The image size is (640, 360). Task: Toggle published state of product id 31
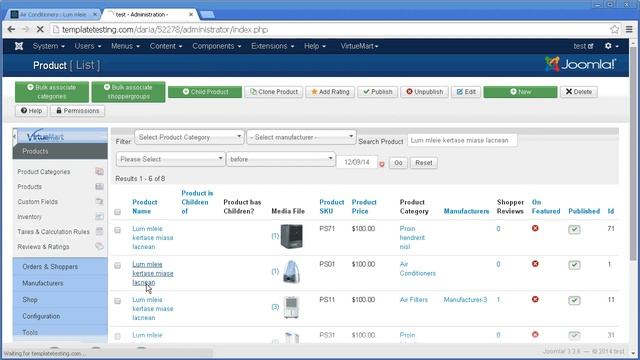[x=574, y=336]
